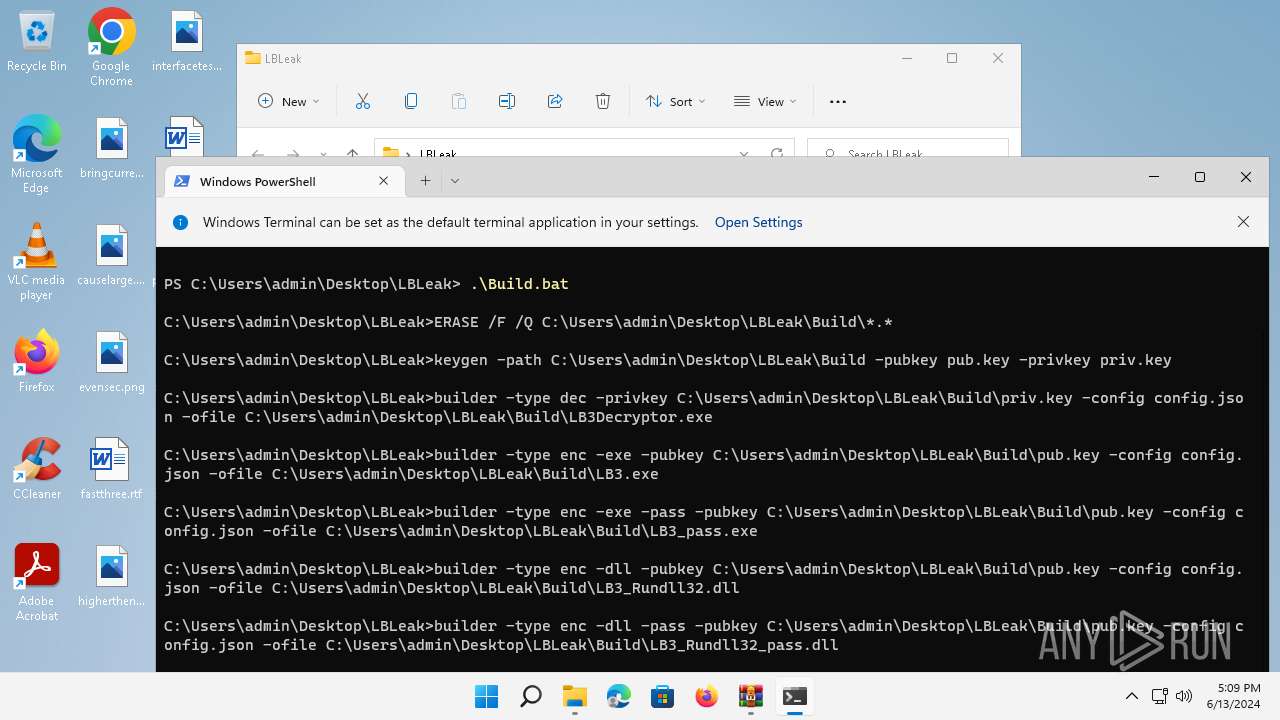Open the Word document icon behind Explorer
Viewport: 1280px width, 720px height.
pos(186,136)
